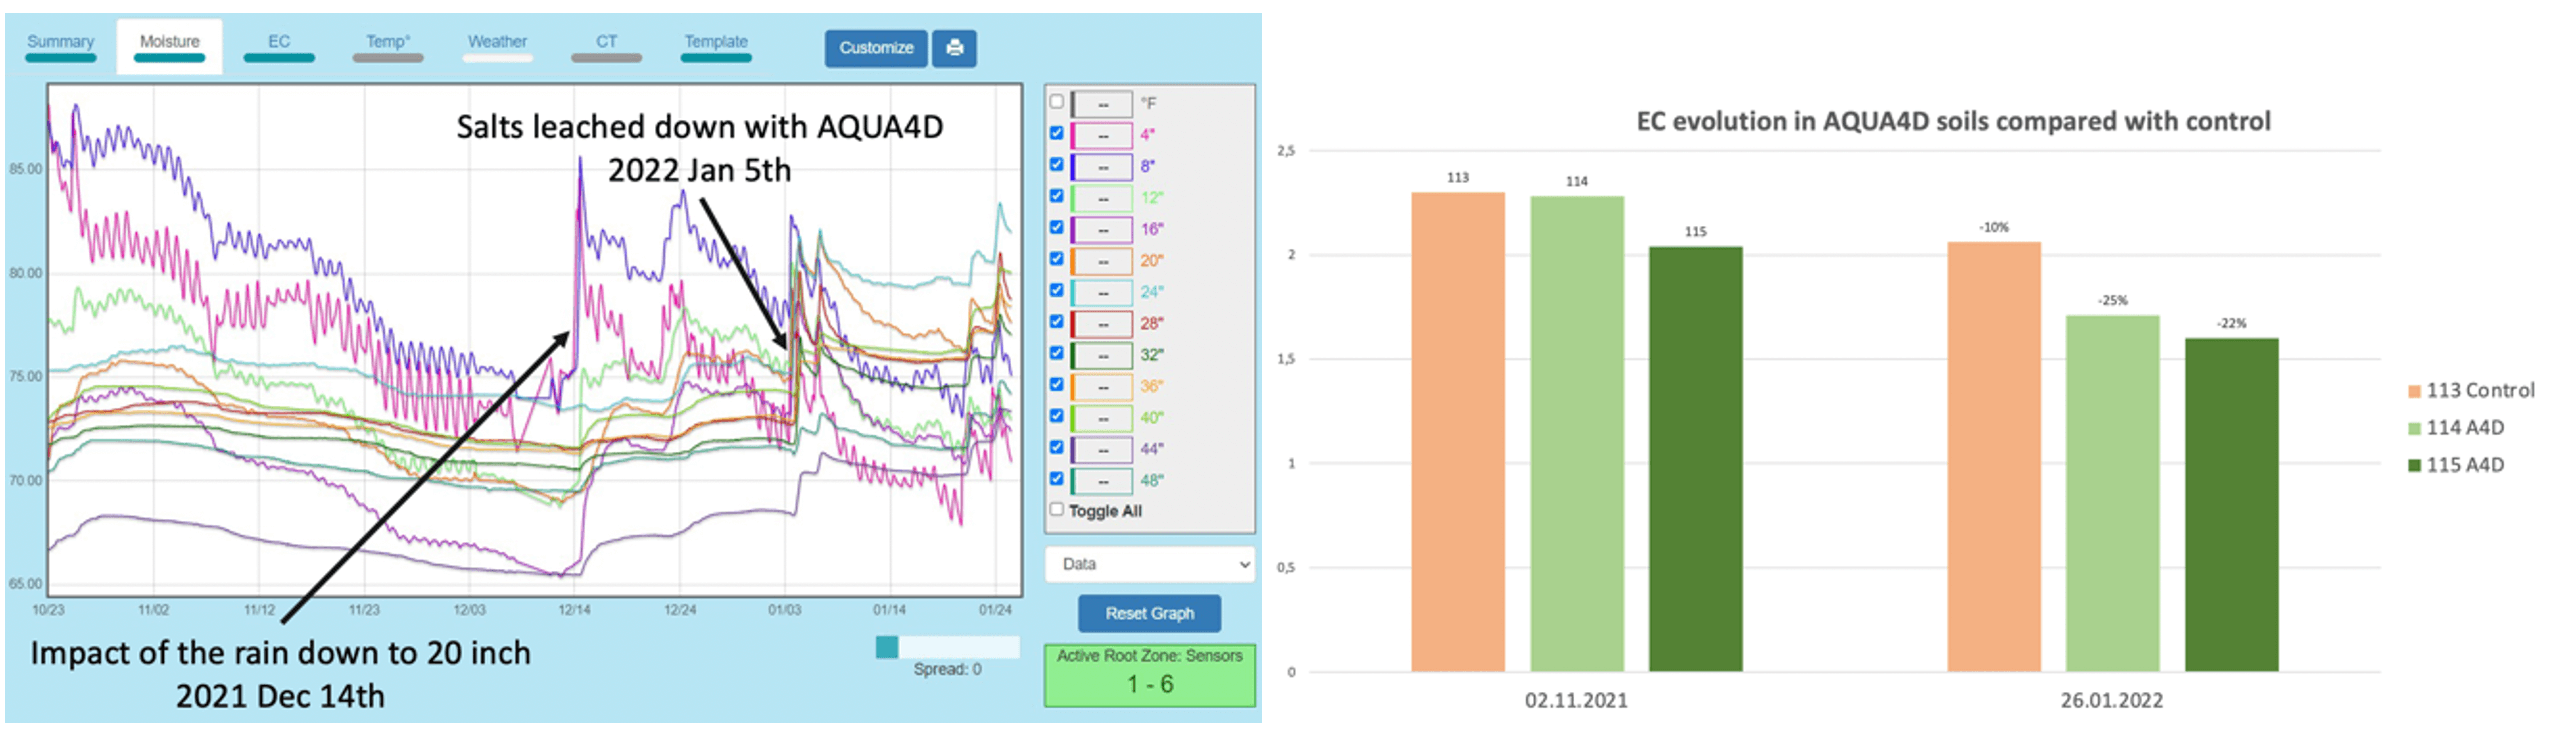2558x732 pixels.
Task: Open the Data dropdown menu
Action: [x=1150, y=564]
